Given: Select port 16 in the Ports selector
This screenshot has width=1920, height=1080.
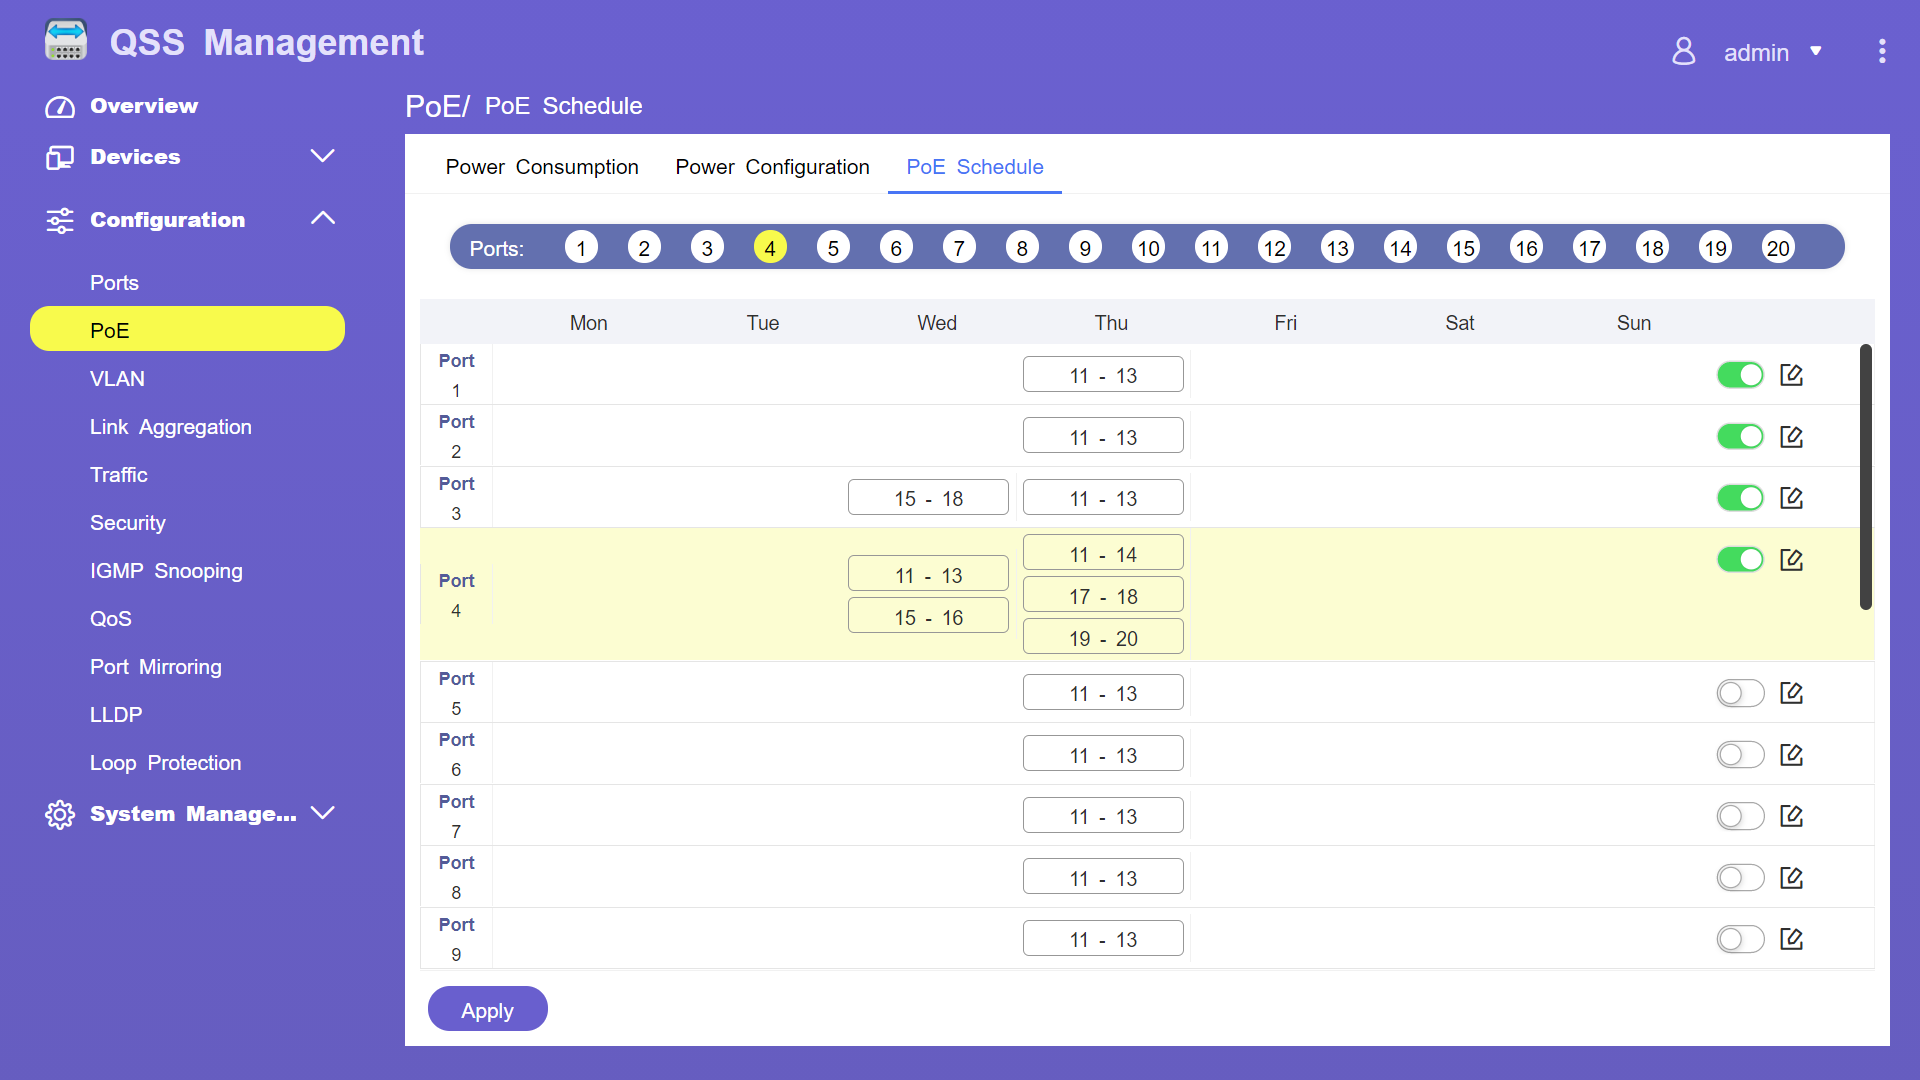Looking at the screenshot, I should (x=1526, y=247).
